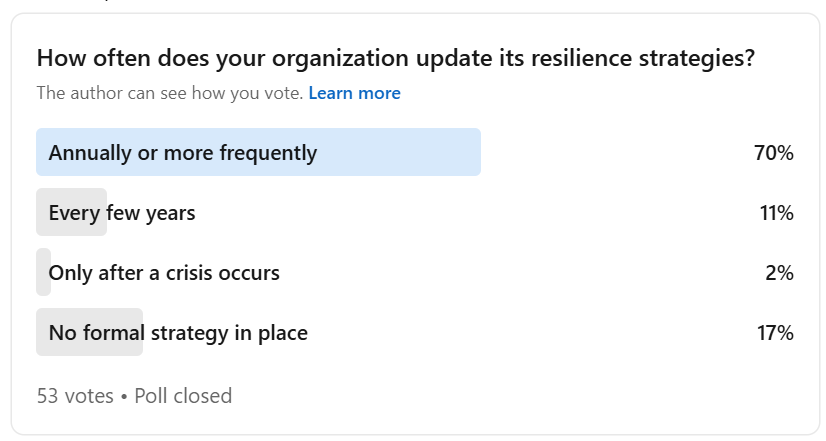This screenshot has width=826, height=441.
Task: Click the 17% result percentage
Action: click(x=775, y=332)
